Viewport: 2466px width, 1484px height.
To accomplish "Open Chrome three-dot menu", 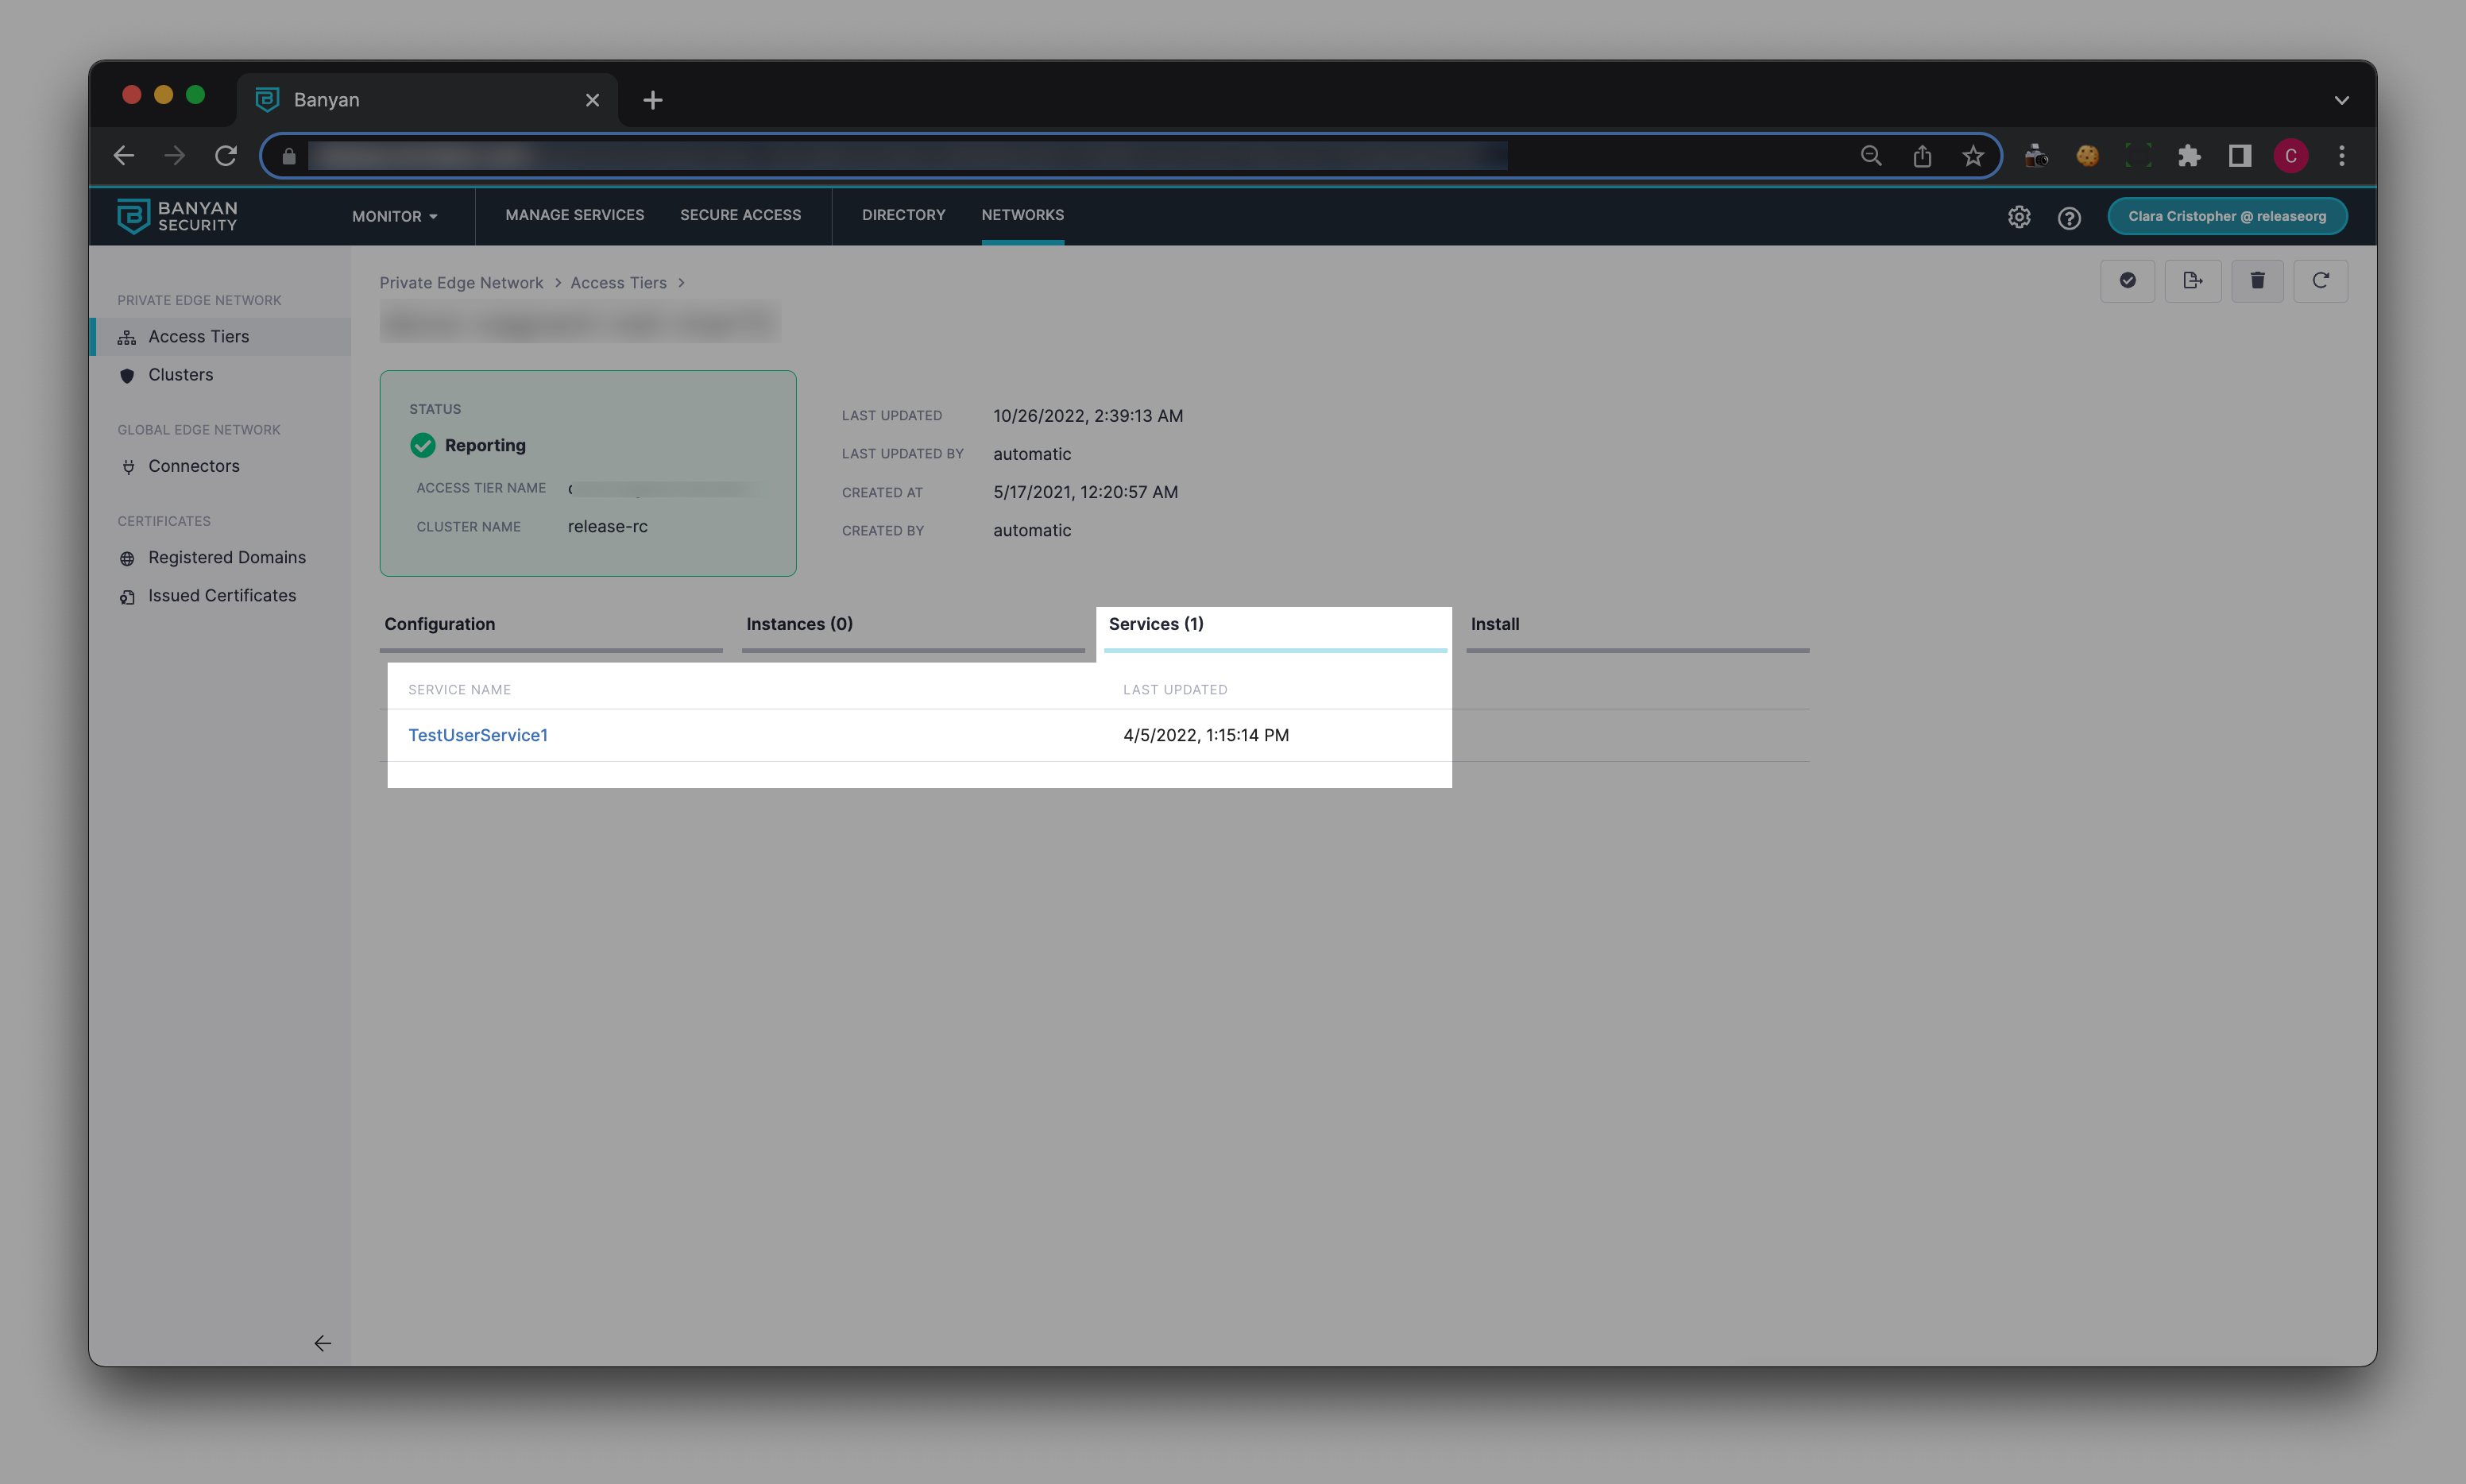I will coord(2341,156).
